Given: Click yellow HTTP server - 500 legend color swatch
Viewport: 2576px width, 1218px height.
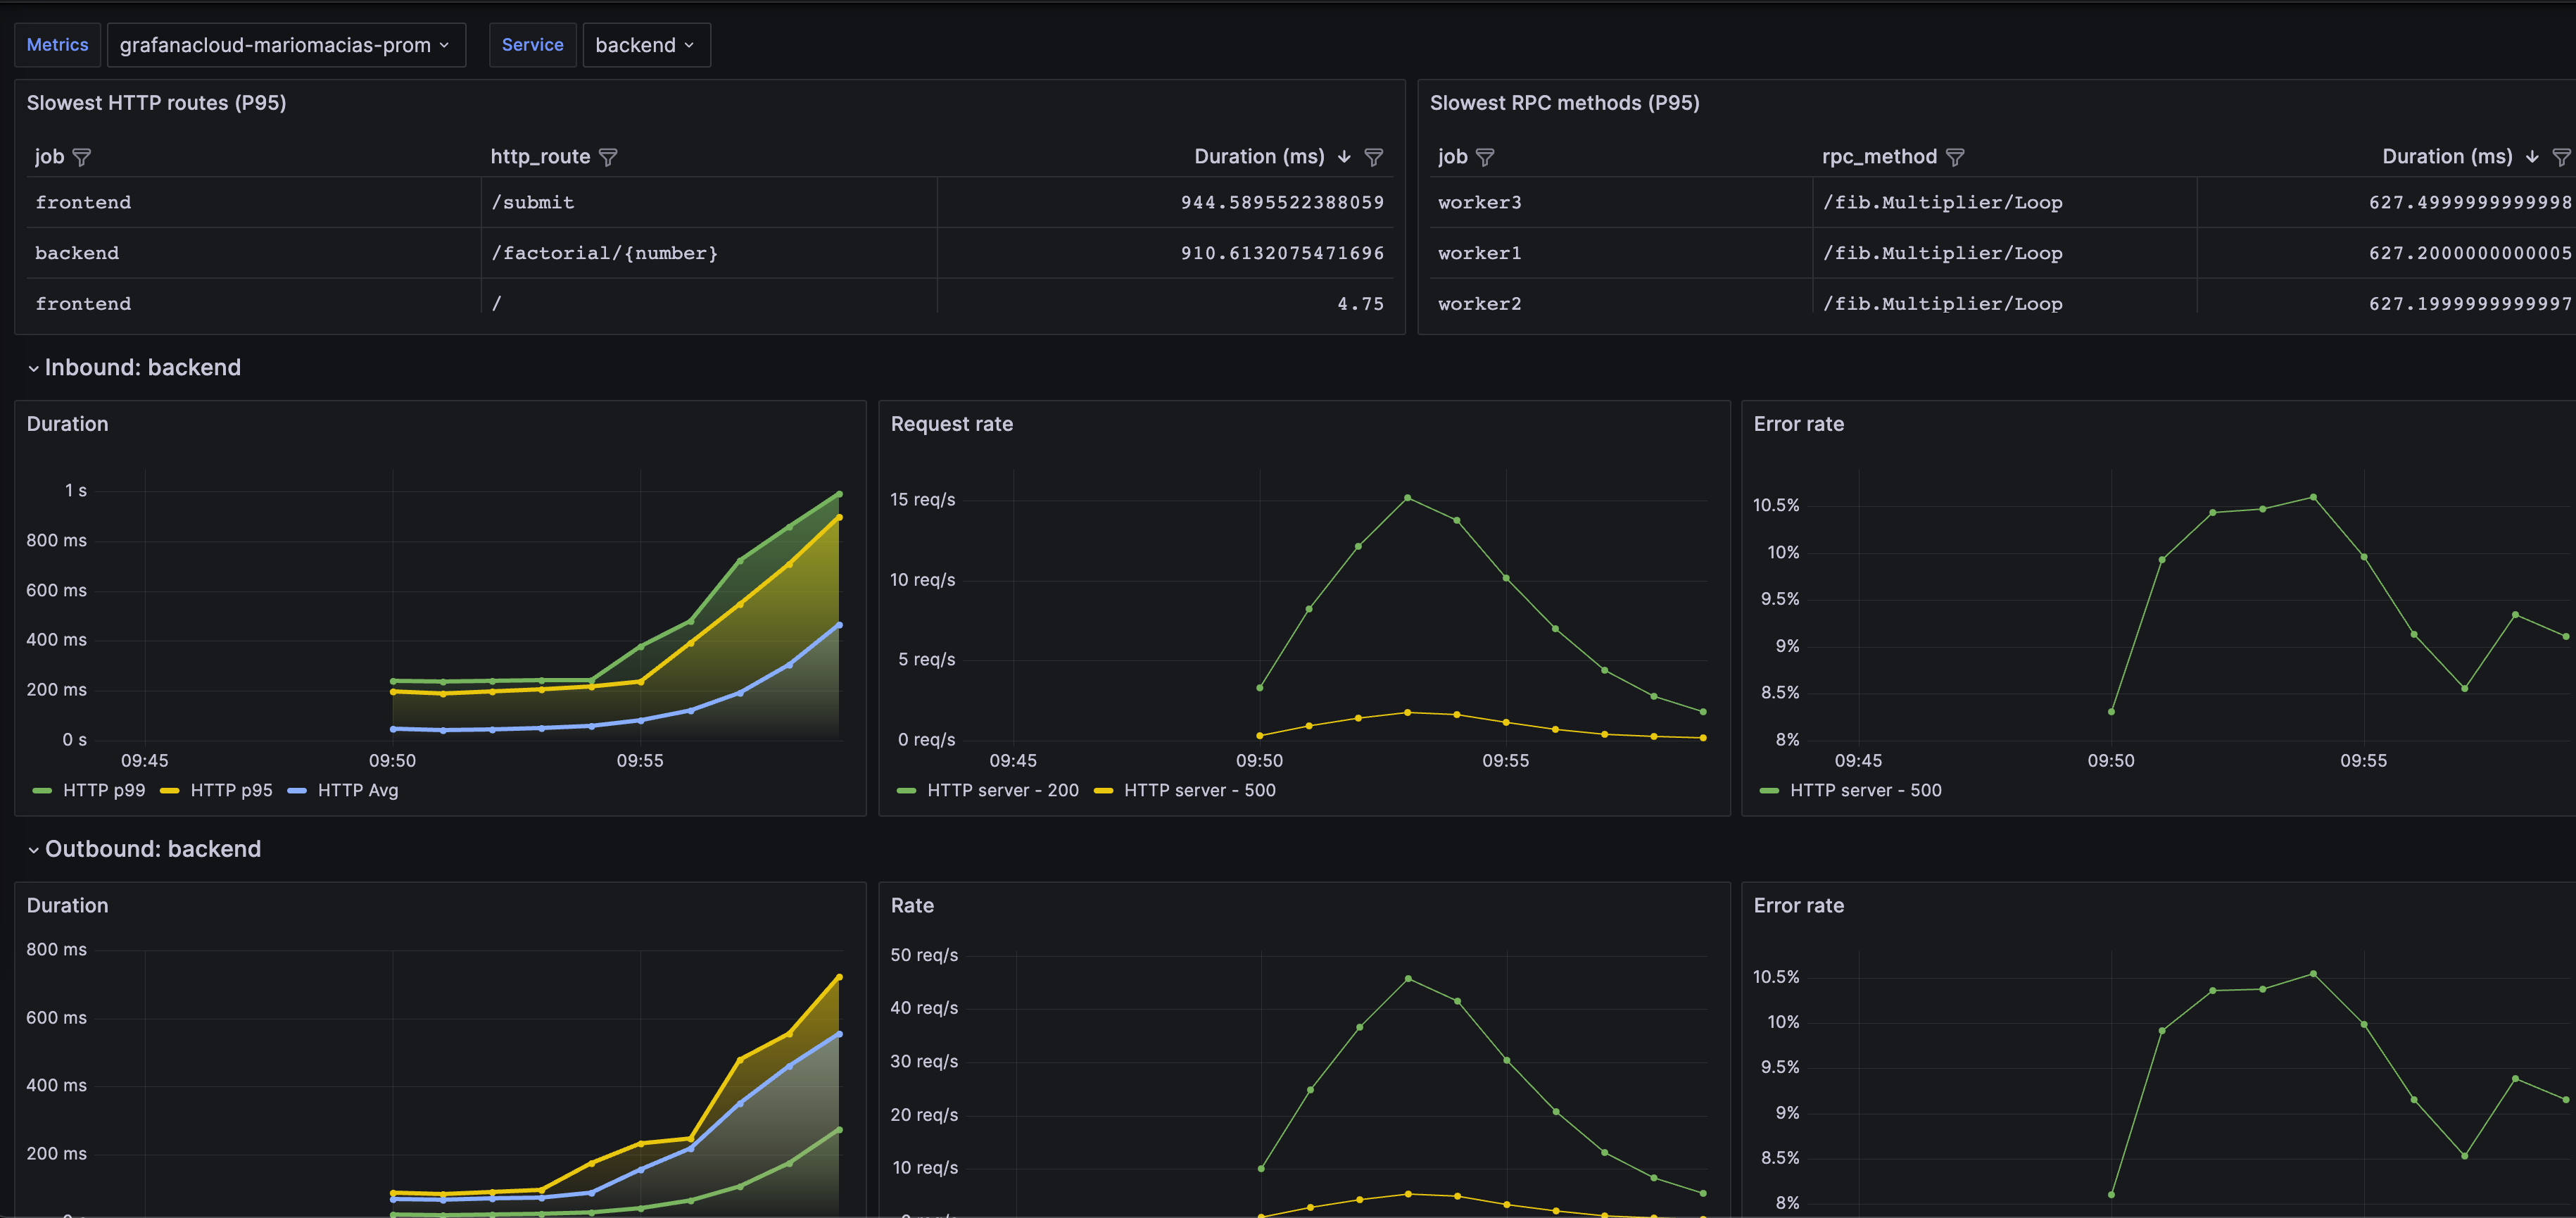Looking at the screenshot, I should tap(1103, 791).
